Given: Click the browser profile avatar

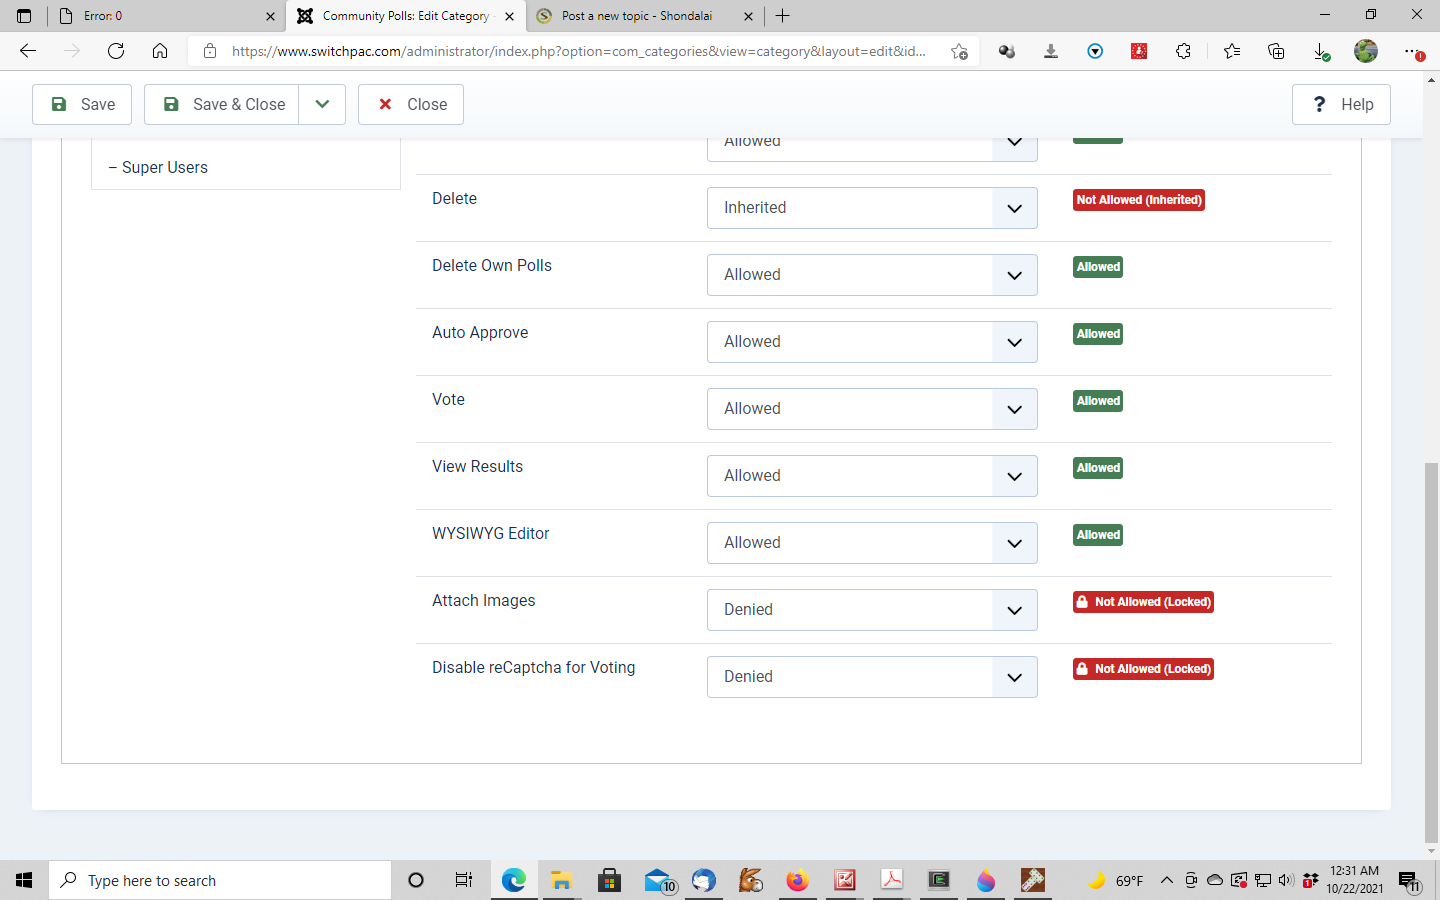Looking at the screenshot, I should (1365, 51).
